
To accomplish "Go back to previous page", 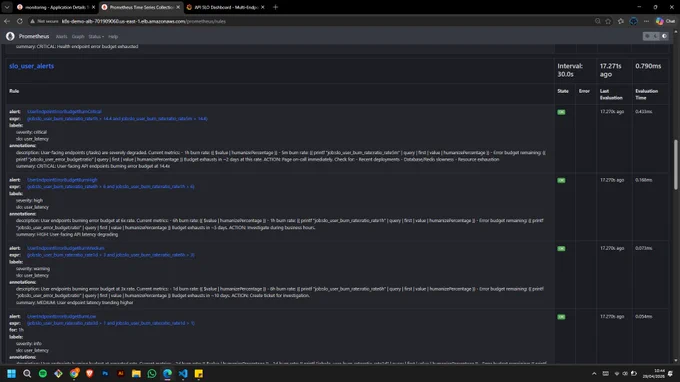I will tap(7, 21).
